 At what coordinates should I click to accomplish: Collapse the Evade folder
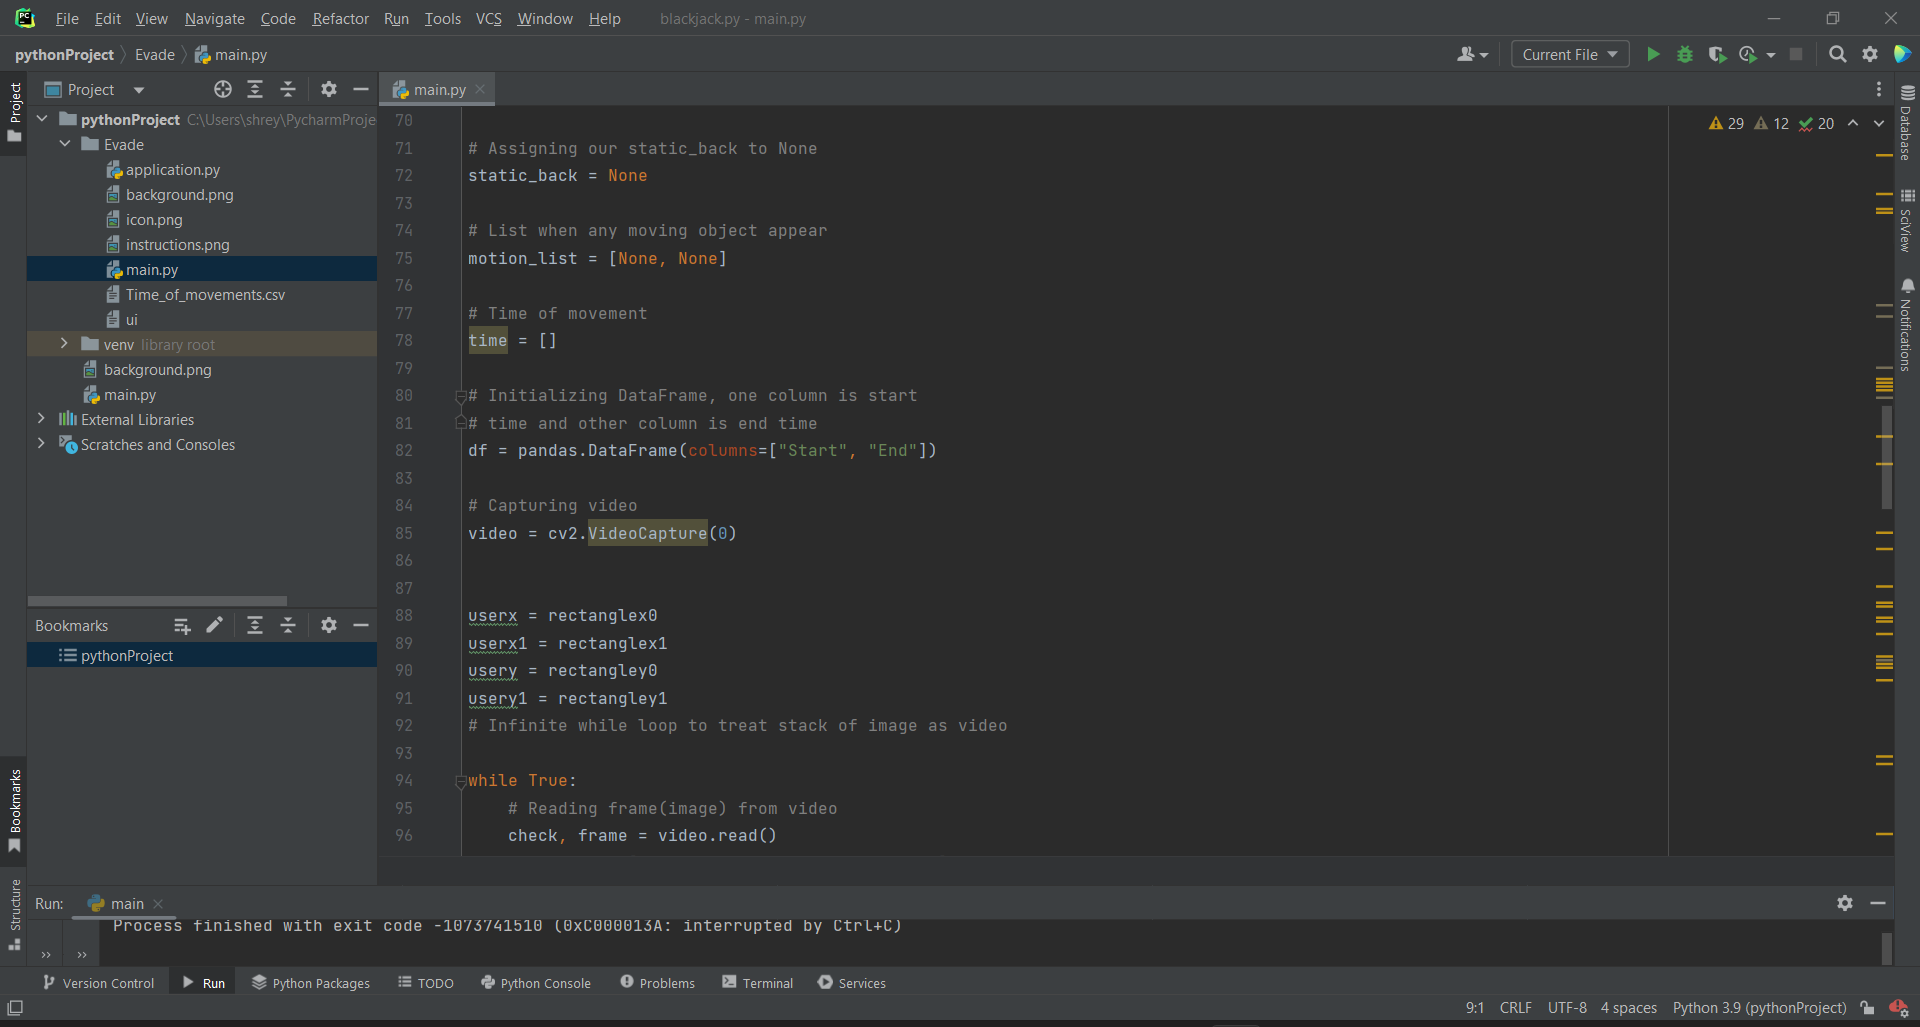point(65,144)
